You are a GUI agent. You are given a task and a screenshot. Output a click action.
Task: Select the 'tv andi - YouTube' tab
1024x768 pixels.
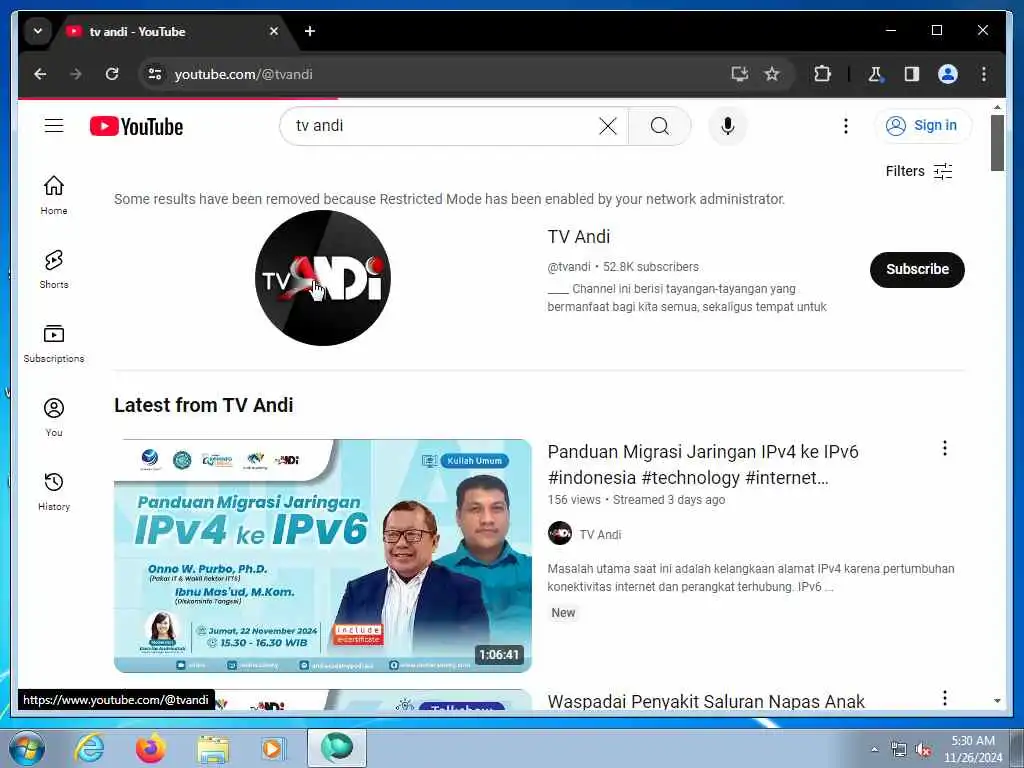pyautogui.click(x=170, y=31)
